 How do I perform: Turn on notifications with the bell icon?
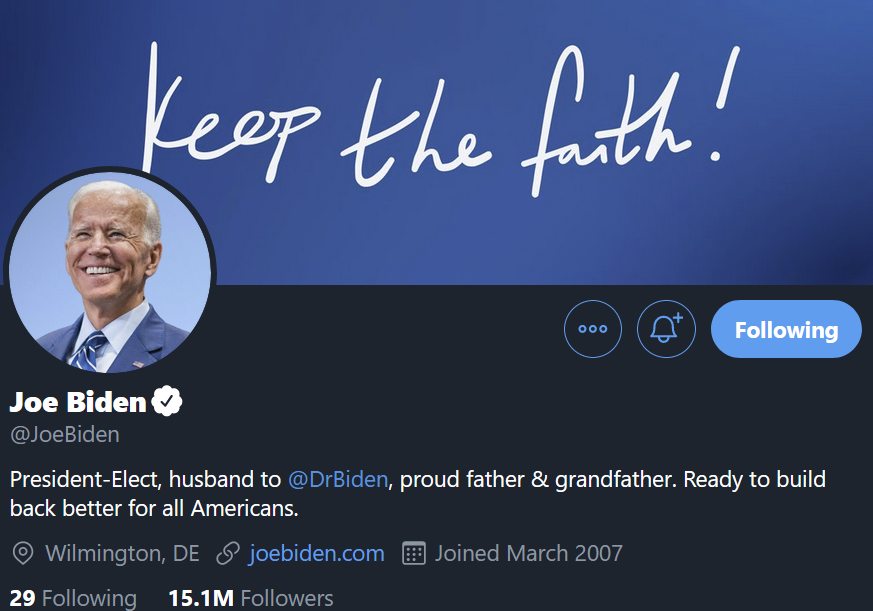[x=666, y=329]
